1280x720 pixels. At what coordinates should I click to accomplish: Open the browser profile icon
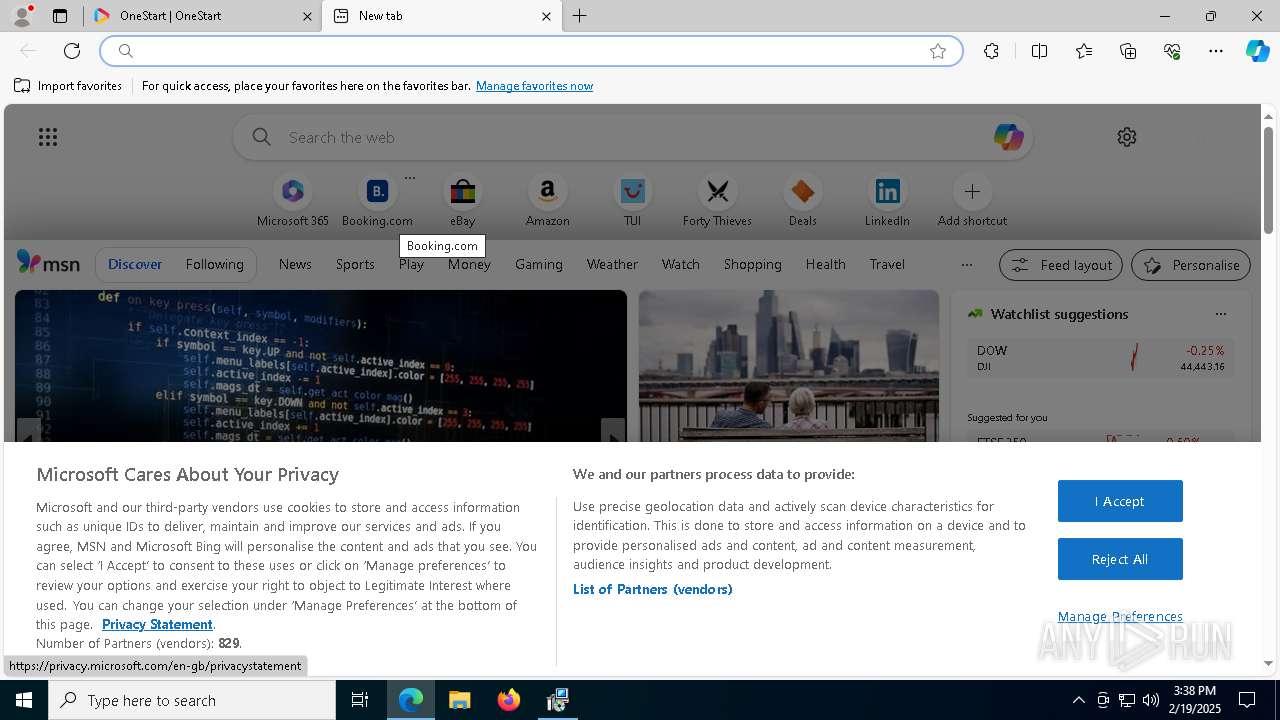[22, 16]
